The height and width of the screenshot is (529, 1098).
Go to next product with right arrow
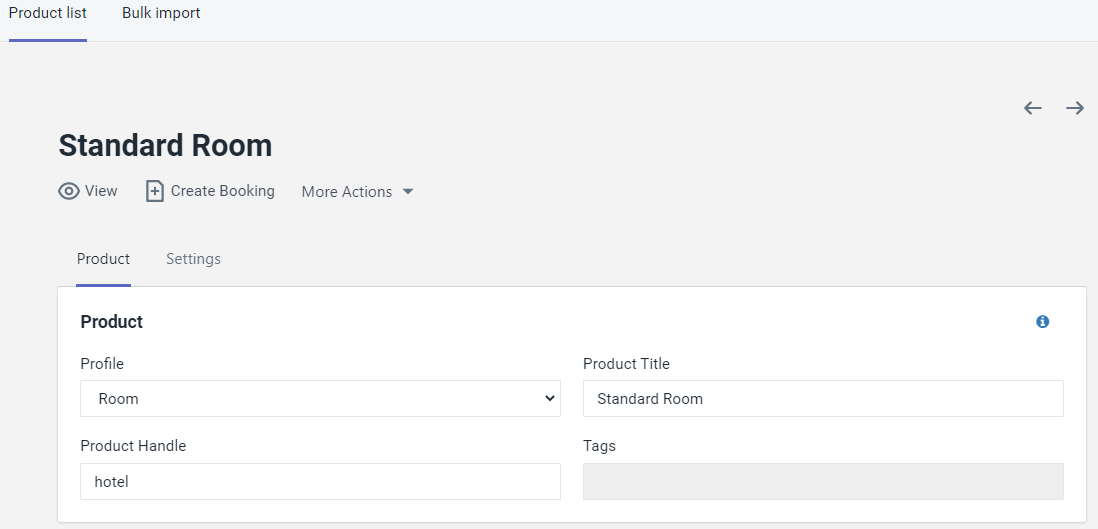pos(1075,108)
